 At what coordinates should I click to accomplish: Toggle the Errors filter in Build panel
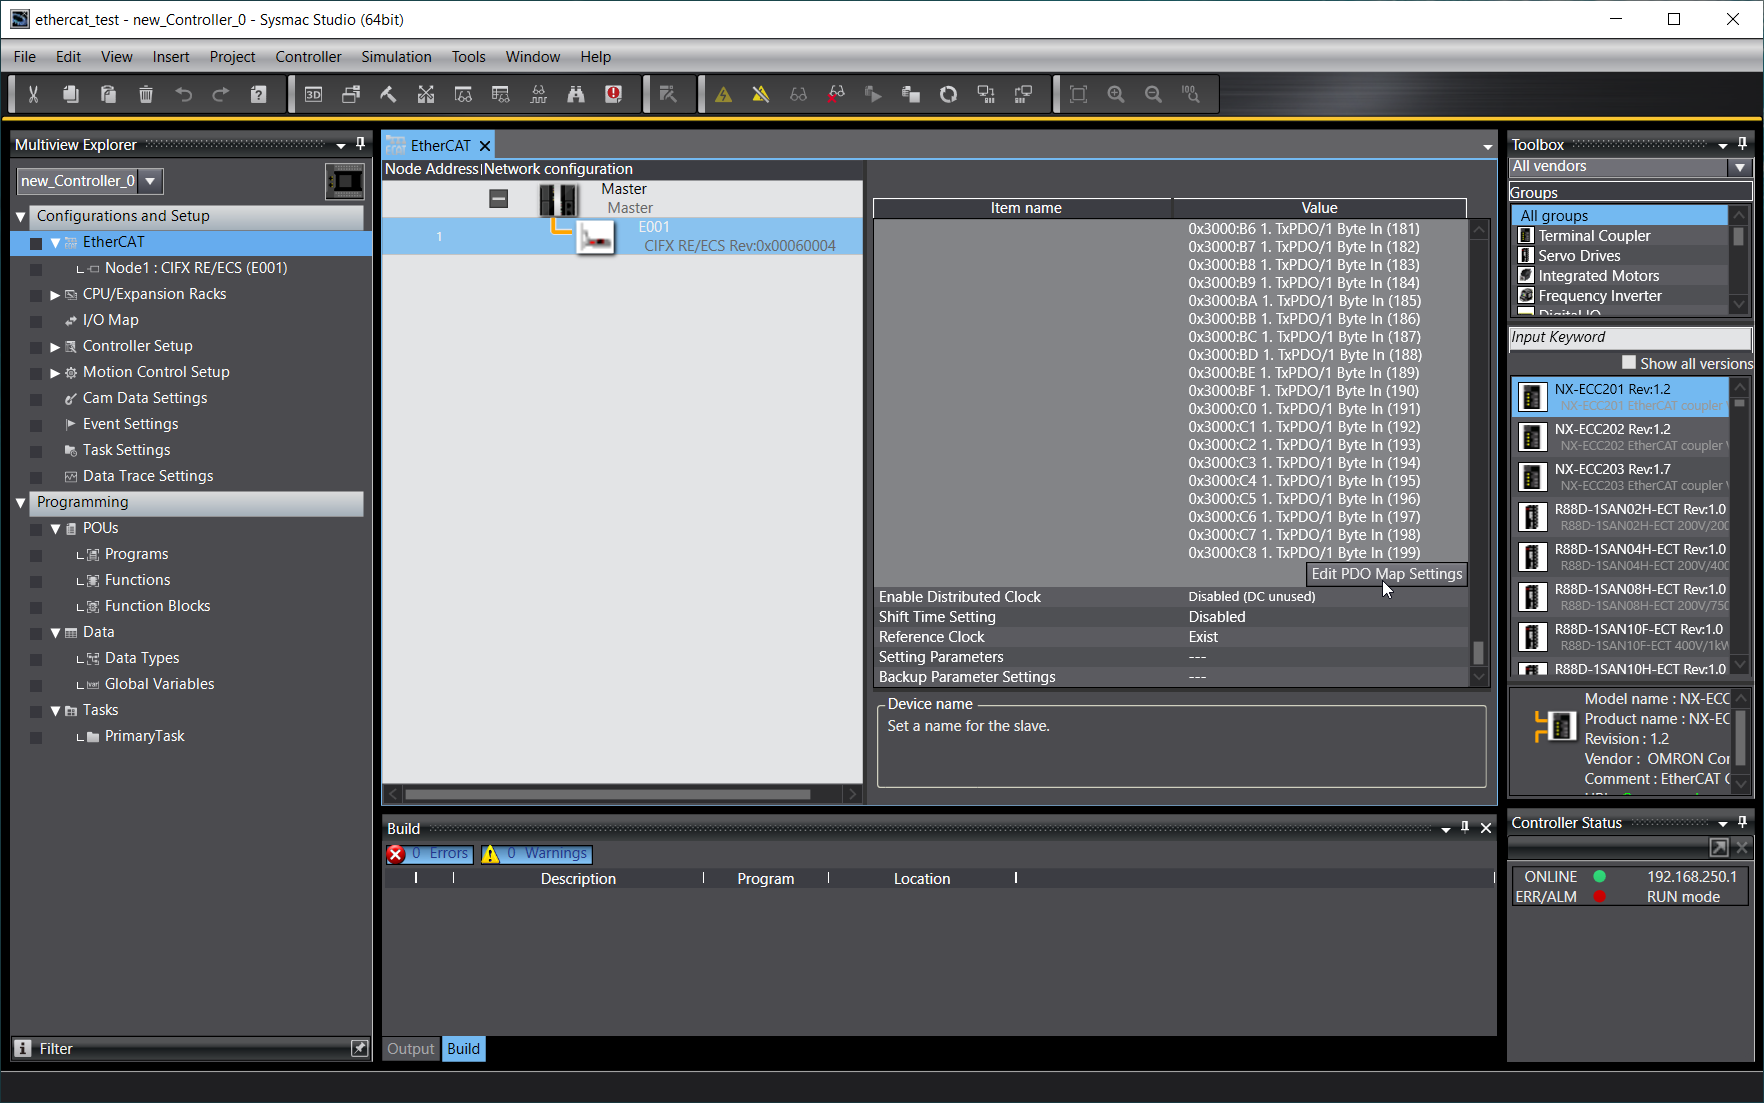429,854
